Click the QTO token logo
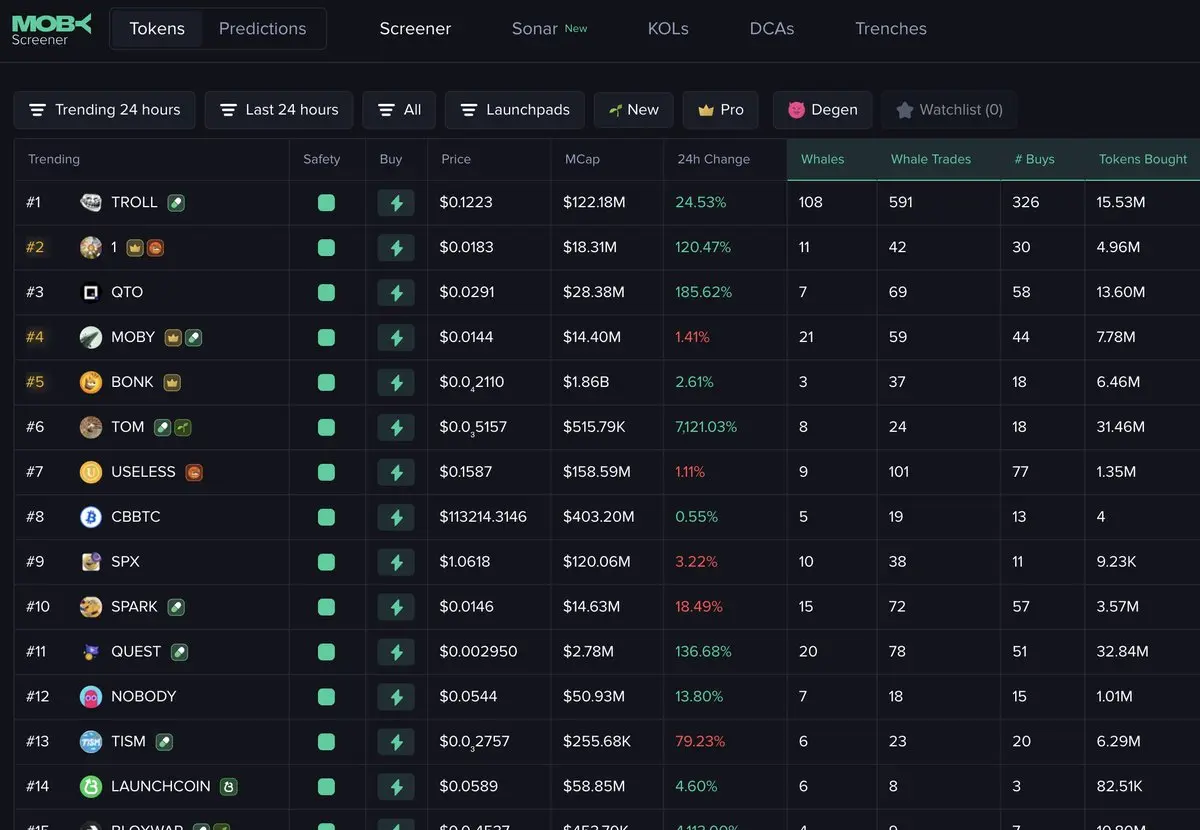The image size is (1200, 830). 91,292
